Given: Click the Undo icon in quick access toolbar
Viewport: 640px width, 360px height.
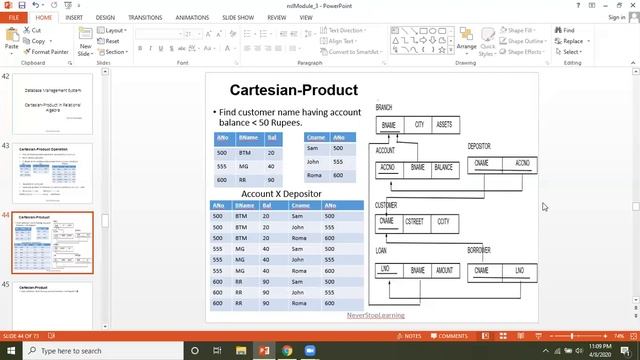Looking at the screenshot, I should 36,5.
